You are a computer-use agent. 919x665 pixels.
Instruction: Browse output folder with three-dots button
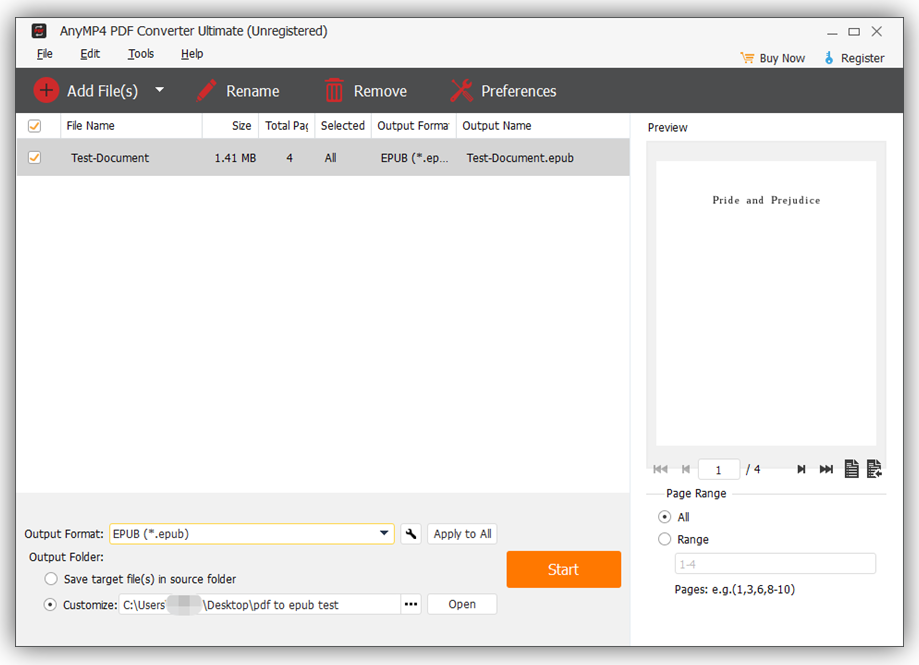pos(411,604)
